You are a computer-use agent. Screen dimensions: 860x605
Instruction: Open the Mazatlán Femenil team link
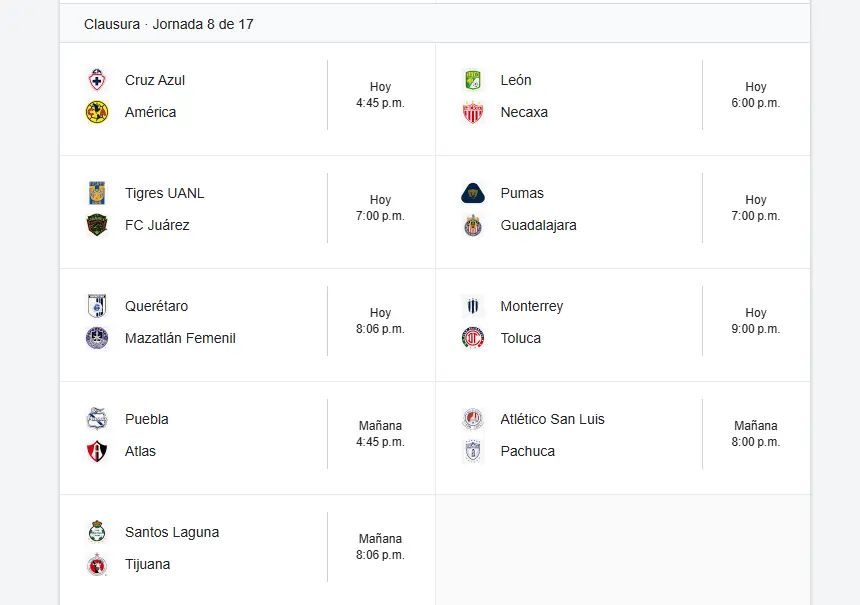(x=180, y=338)
